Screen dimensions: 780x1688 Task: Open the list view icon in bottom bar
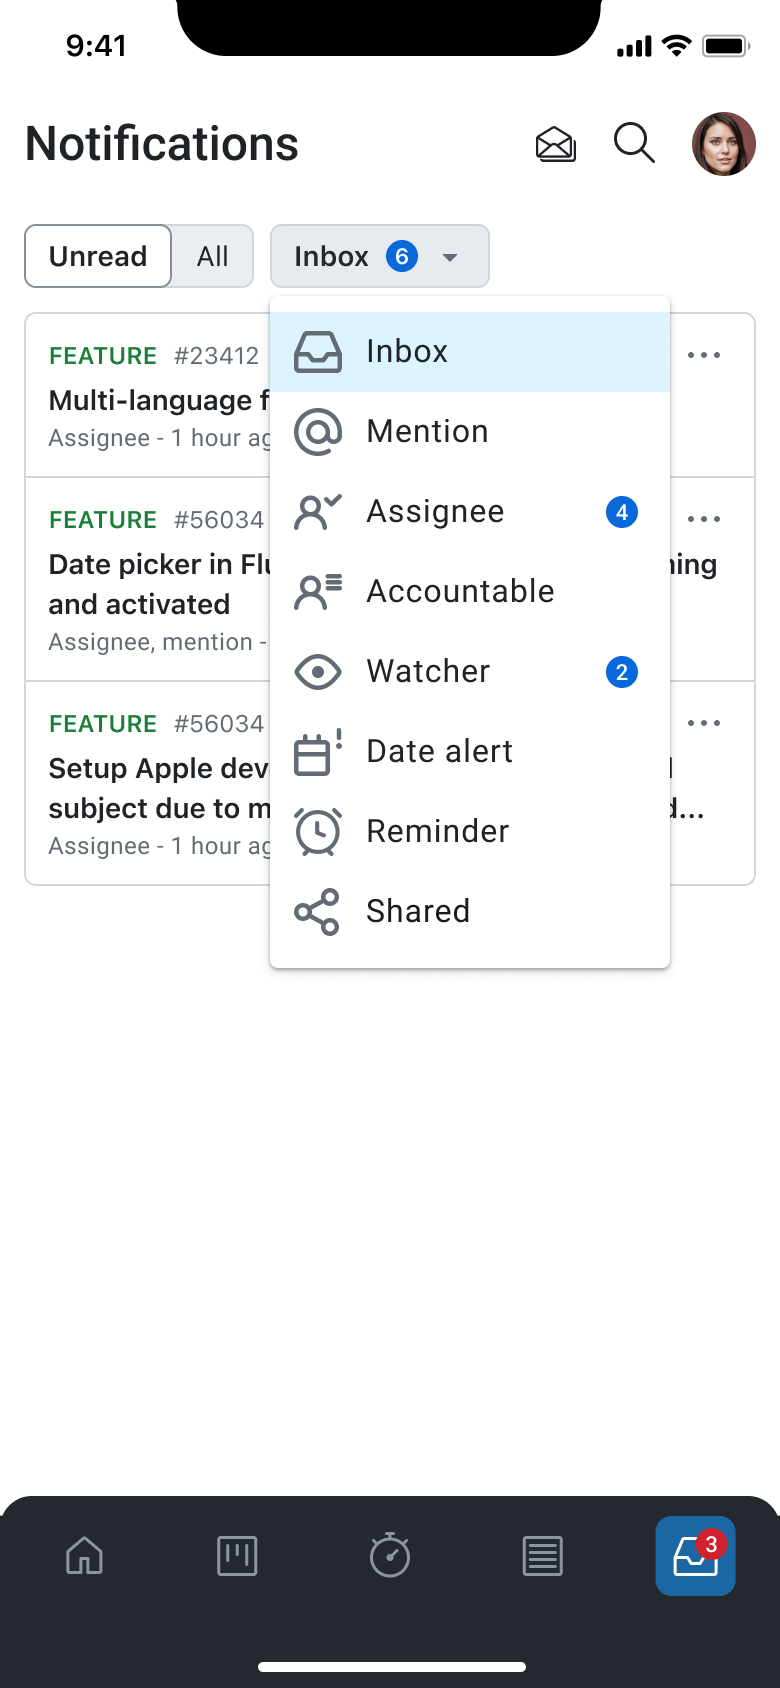pyautogui.click(x=543, y=1556)
